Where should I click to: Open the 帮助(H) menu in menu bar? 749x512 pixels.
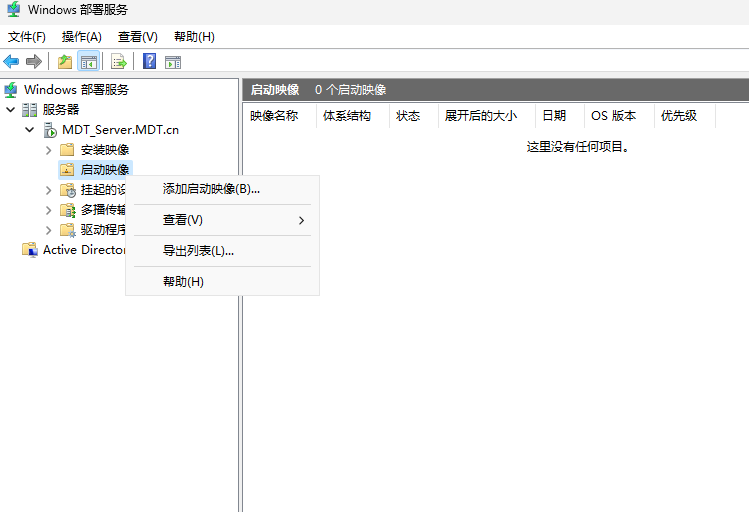tap(194, 37)
